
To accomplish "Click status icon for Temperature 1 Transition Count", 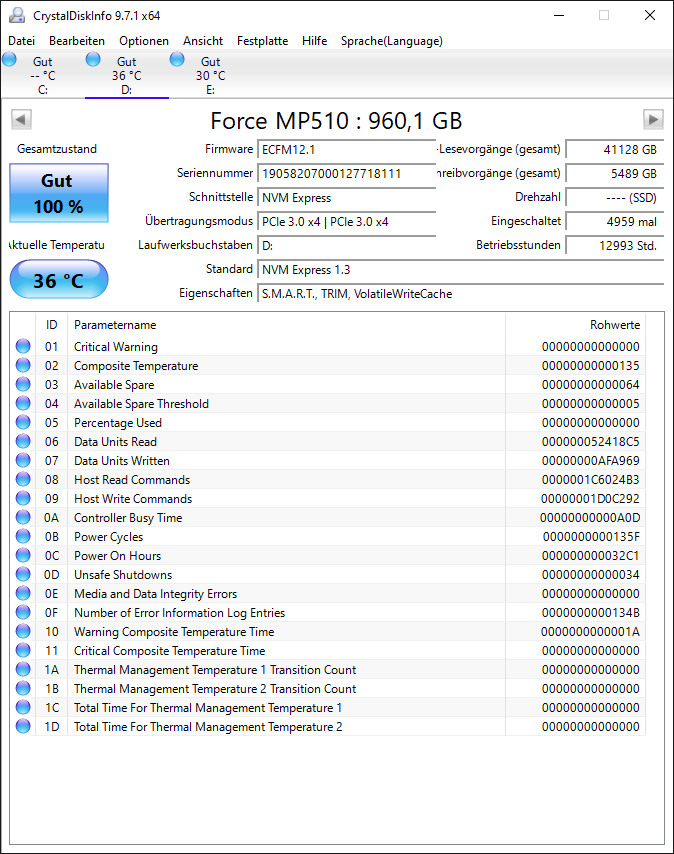I will click(x=23, y=669).
